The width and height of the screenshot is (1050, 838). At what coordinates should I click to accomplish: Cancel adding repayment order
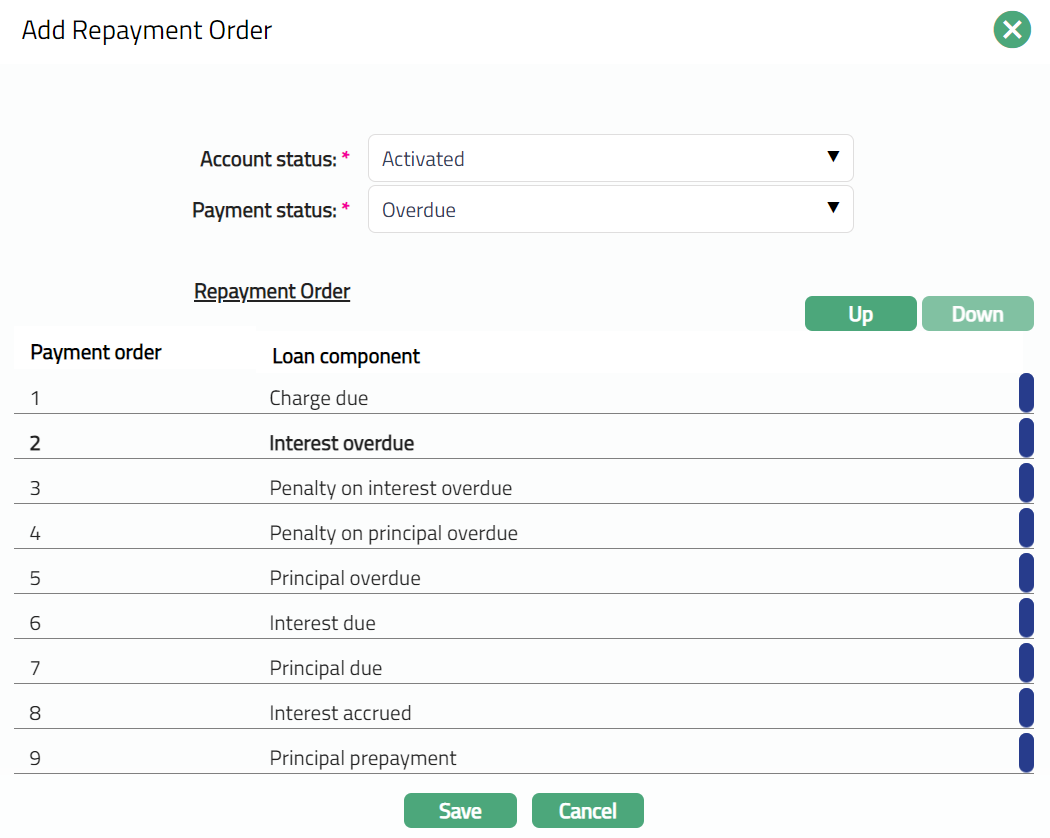point(587,811)
